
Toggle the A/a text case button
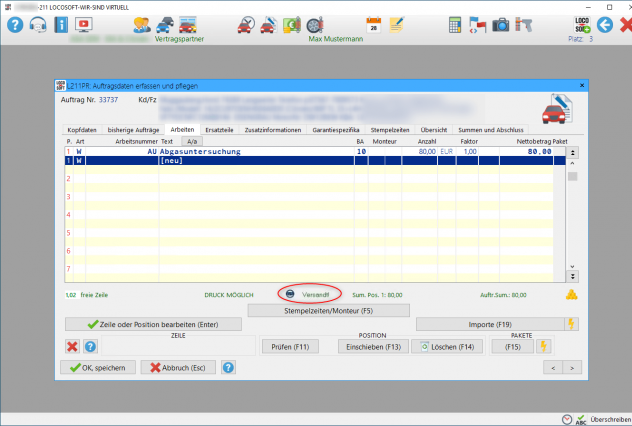tap(191, 142)
